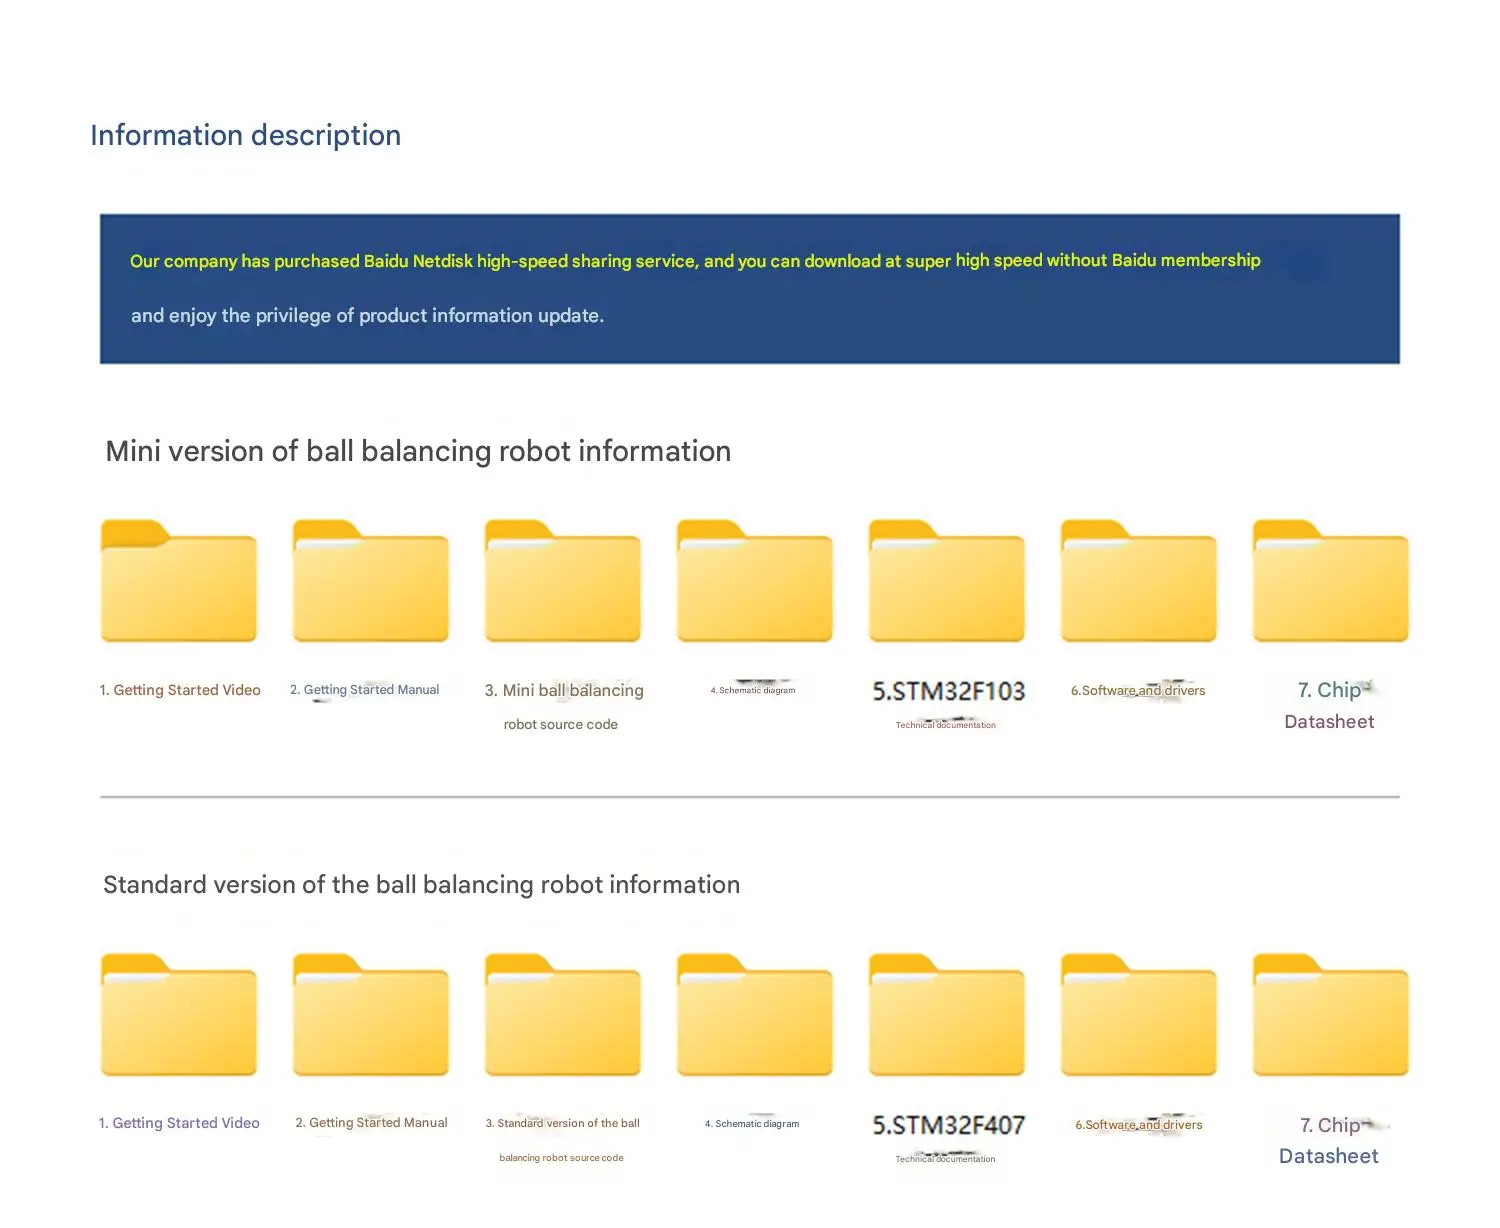This screenshot has height=1228, width=1500.
Task: Click Technical documentation text under 5.STM32F407
Action: (946, 1159)
